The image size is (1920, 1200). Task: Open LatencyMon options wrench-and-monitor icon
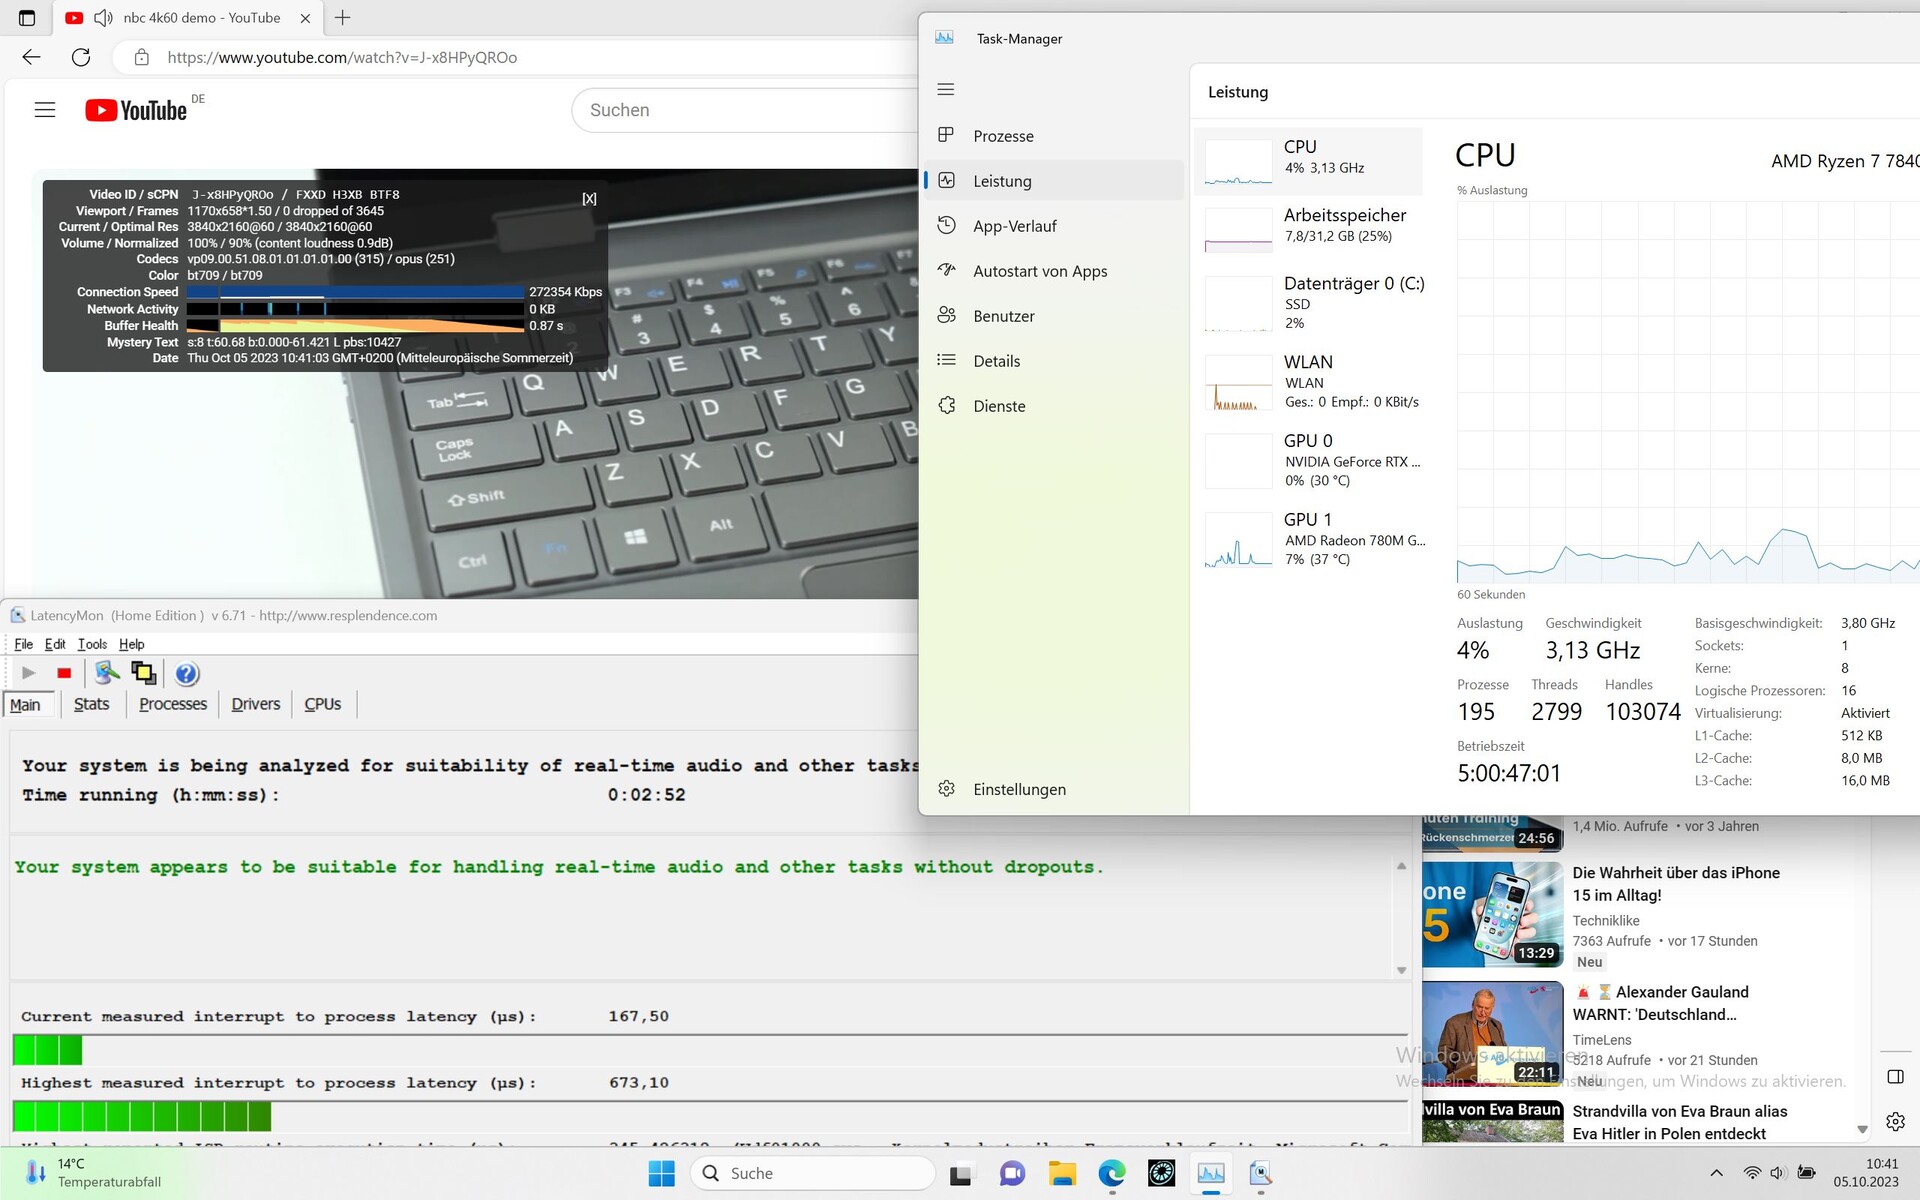click(x=107, y=673)
